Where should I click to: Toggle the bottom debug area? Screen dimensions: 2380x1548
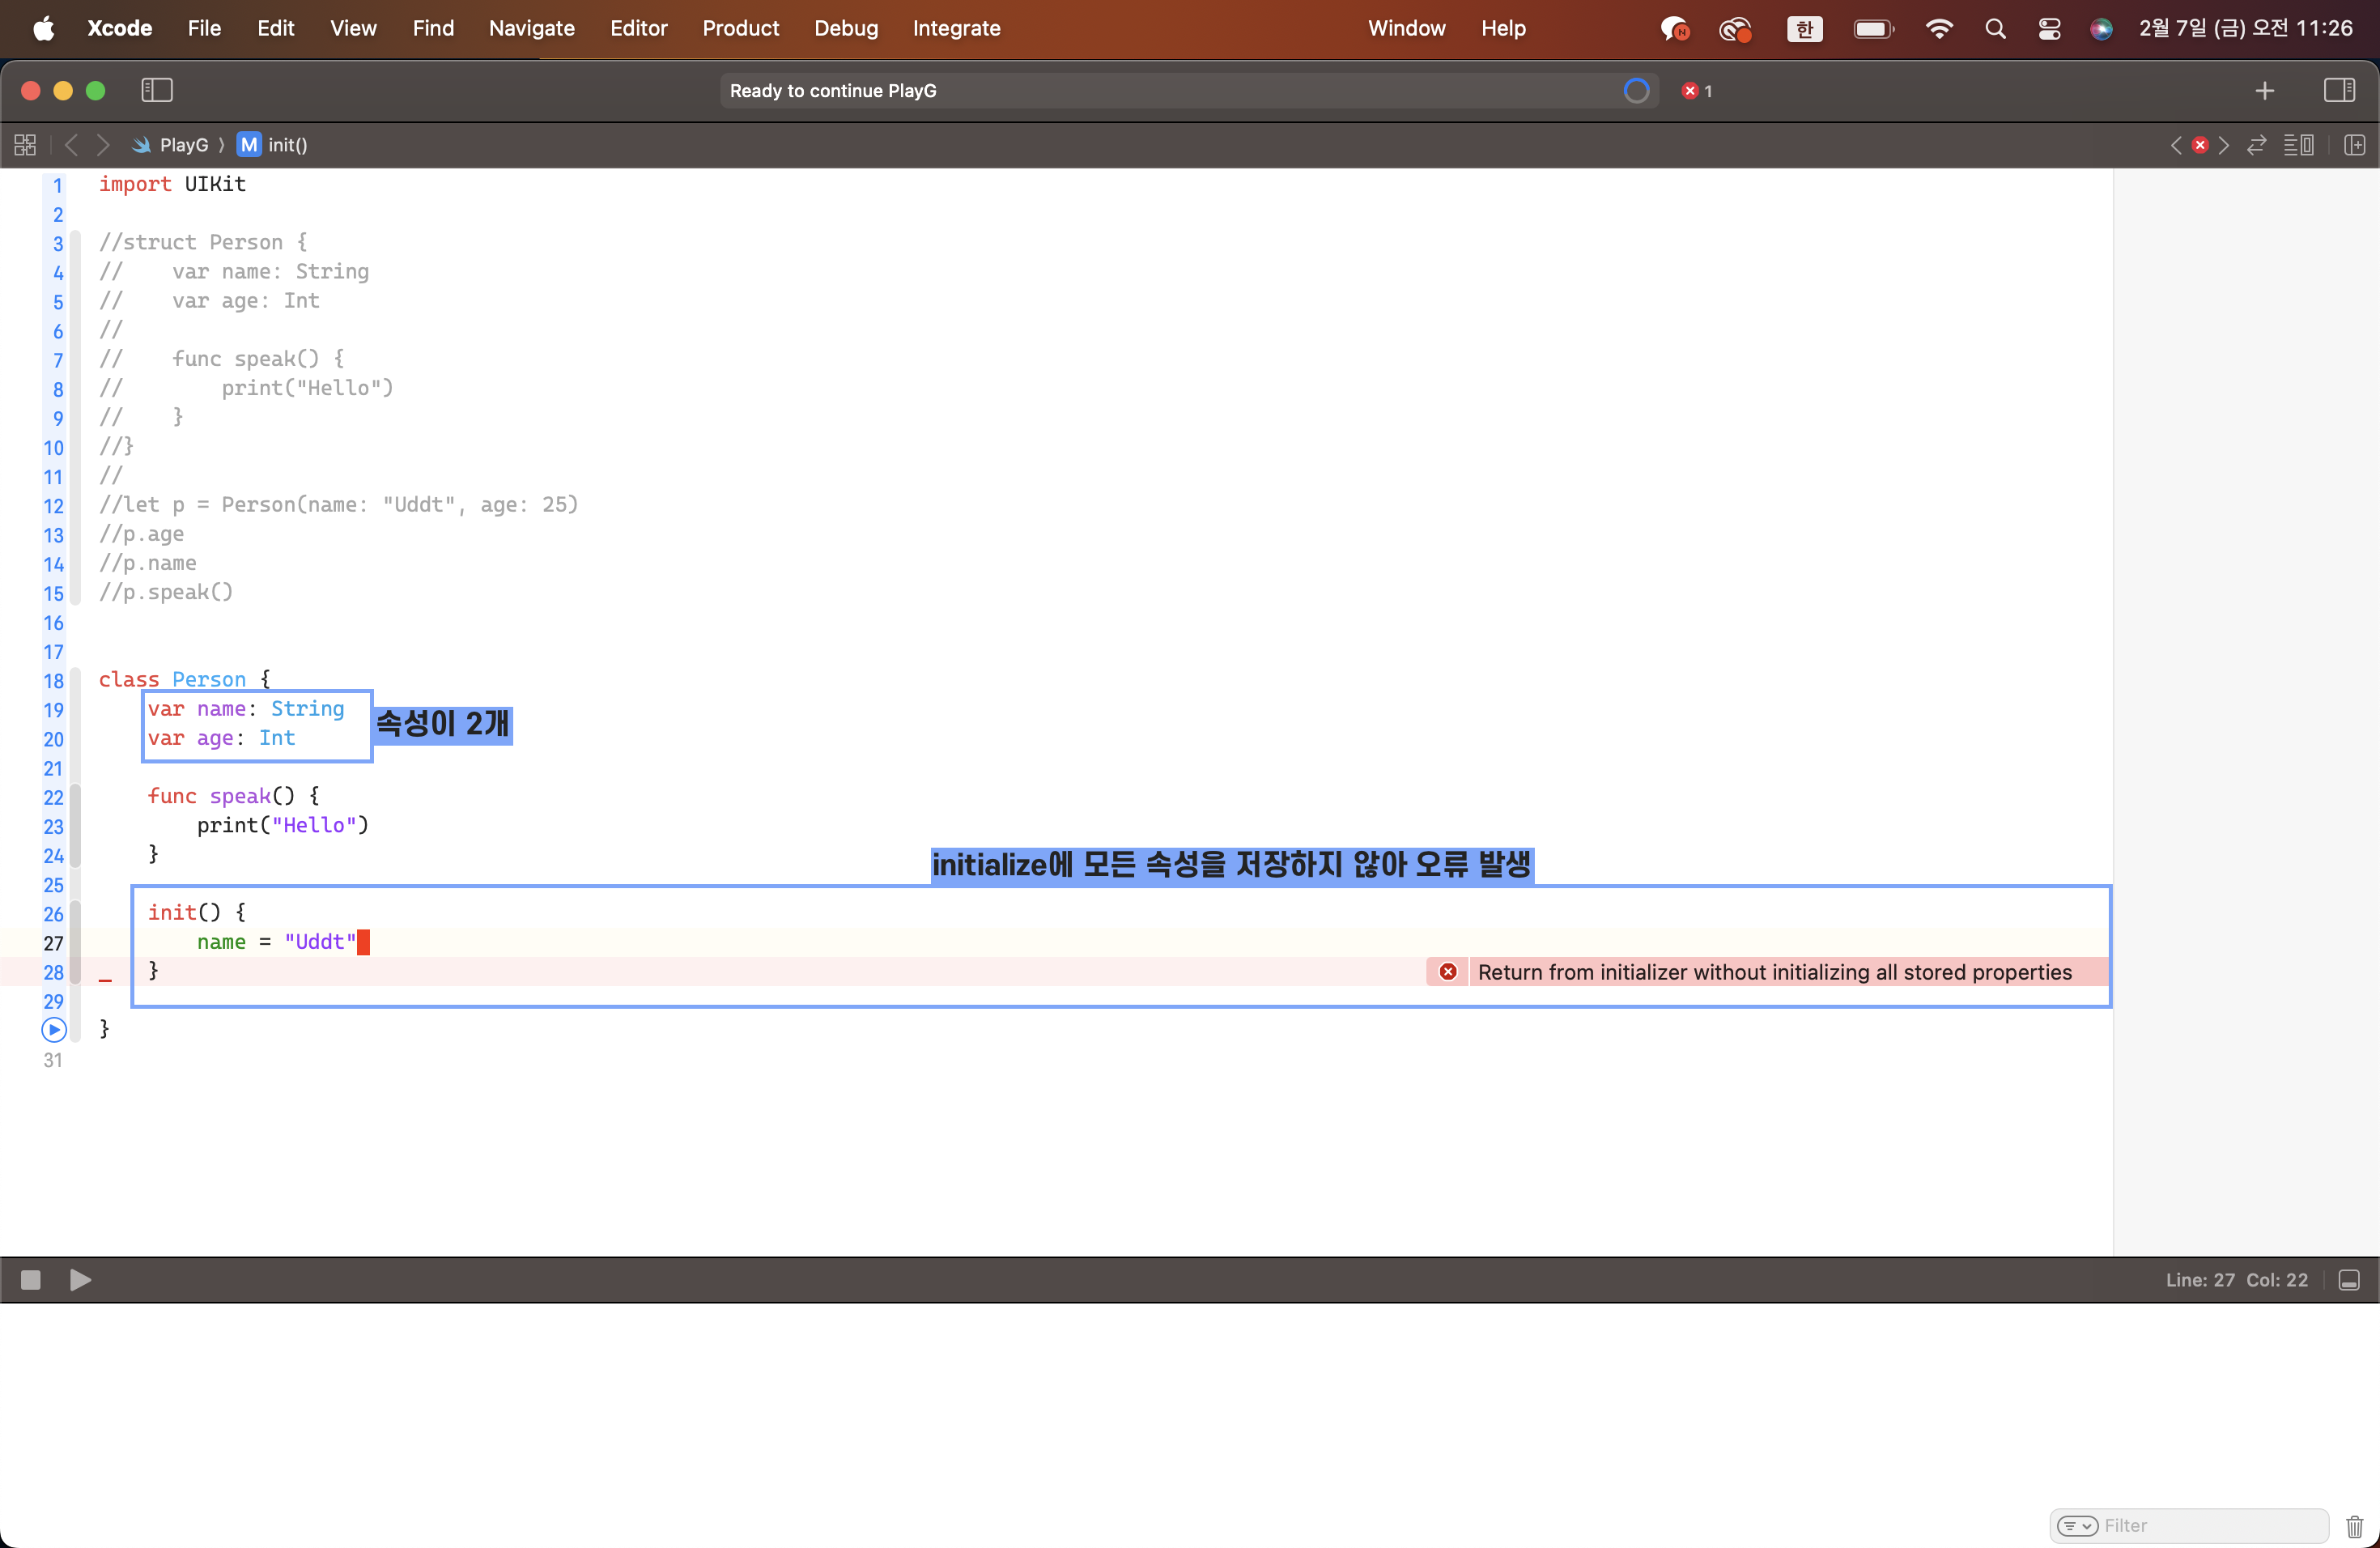coord(2349,1280)
